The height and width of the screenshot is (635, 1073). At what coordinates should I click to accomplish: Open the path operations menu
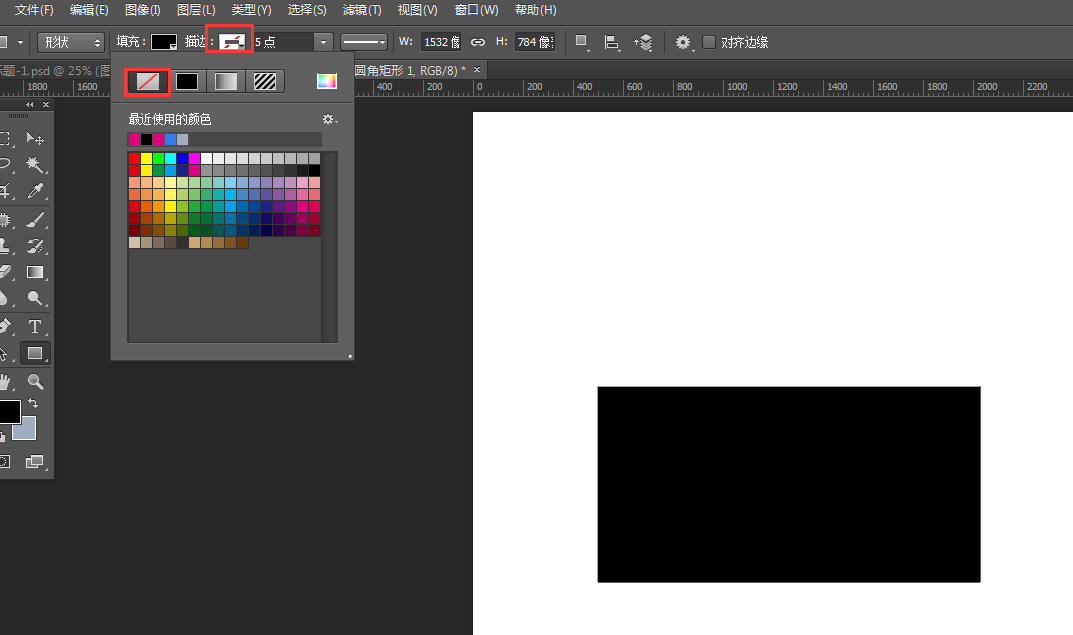(x=582, y=42)
